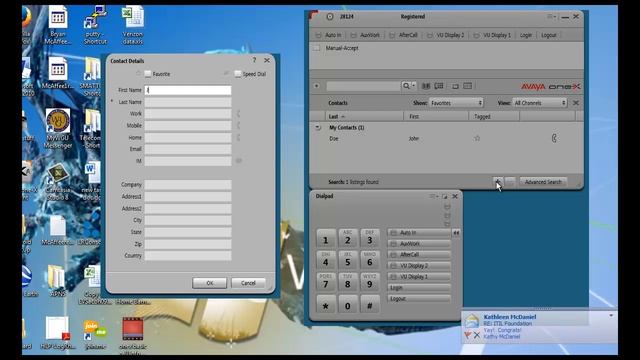
Task: Check the Favorite checkbox in Contact Details
Action: pyautogui.click(x=148, y=74)
